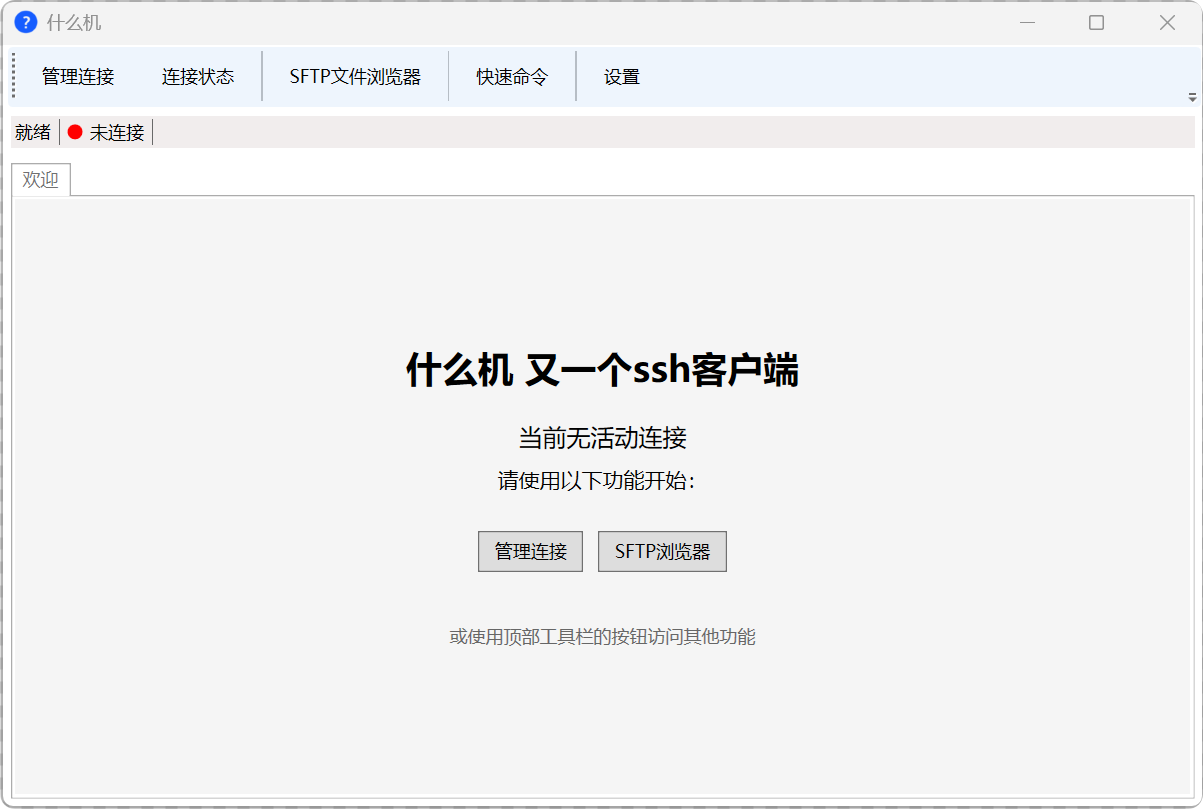The width and height of the screenshot is (1203, 809).
Task: Open 快速命令 in the toolbar
Action: (x=511, y=75)
